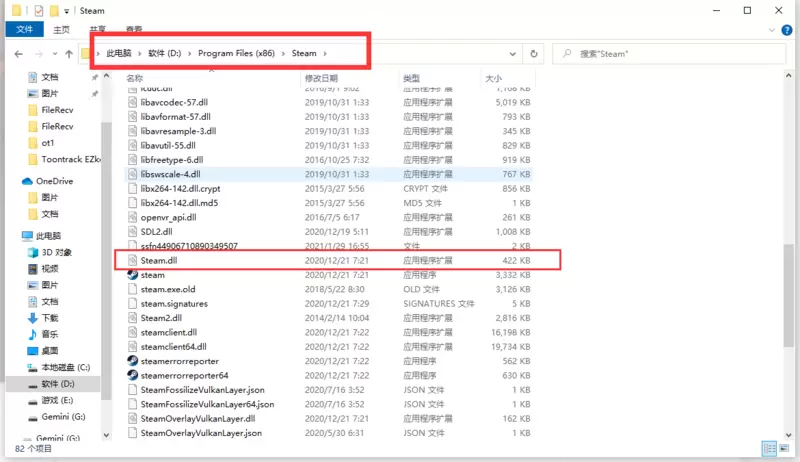
Task: Click the Forward navigation arrow
Action: [x=39, y=54]
